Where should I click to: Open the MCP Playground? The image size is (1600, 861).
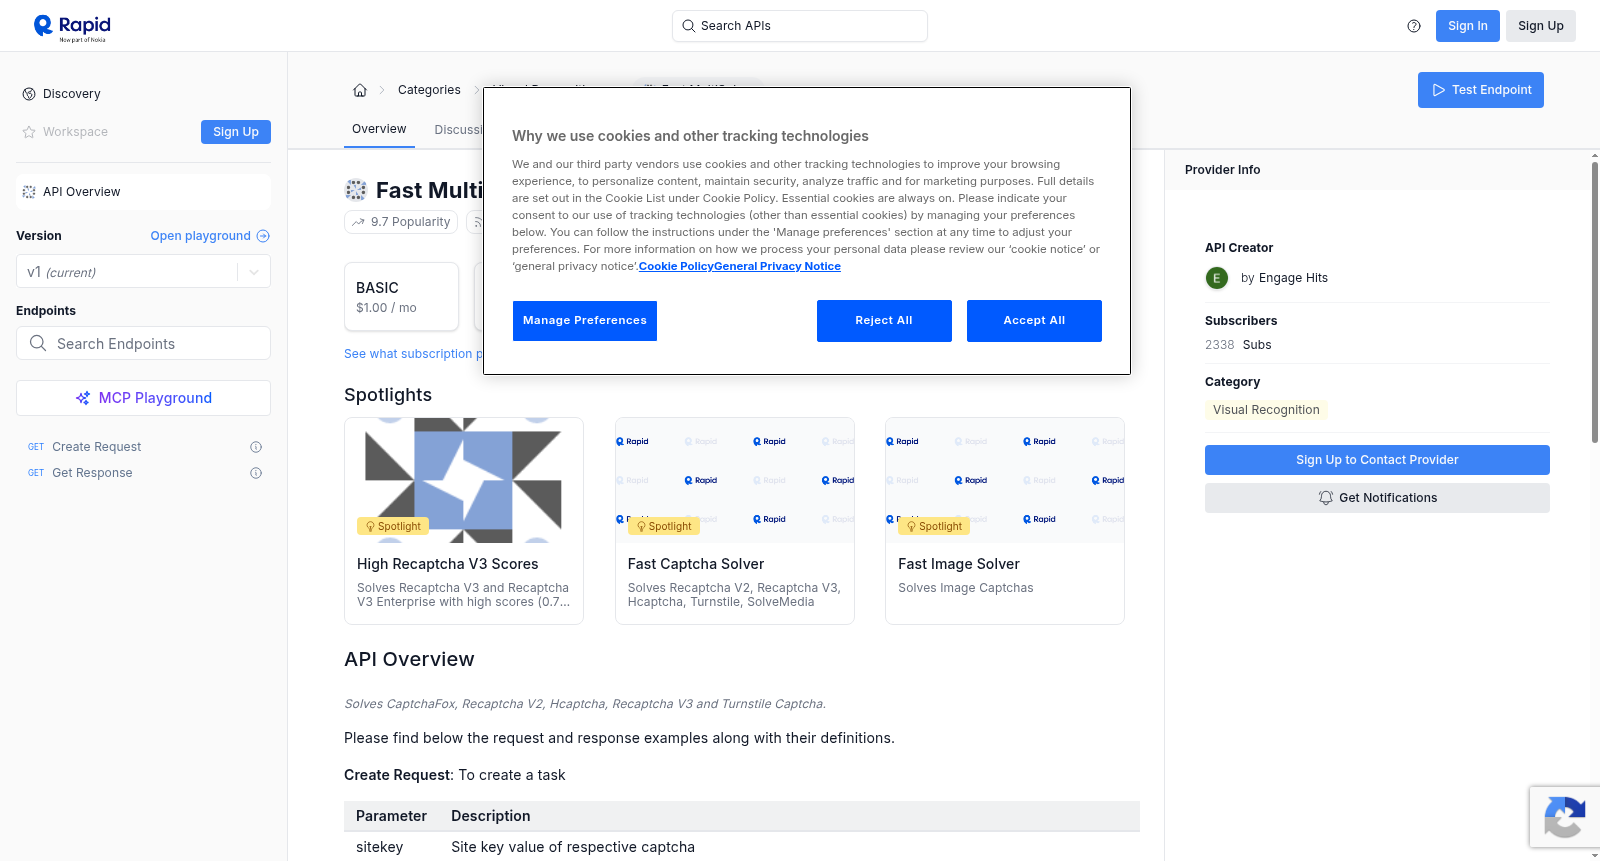coord(143,398)
